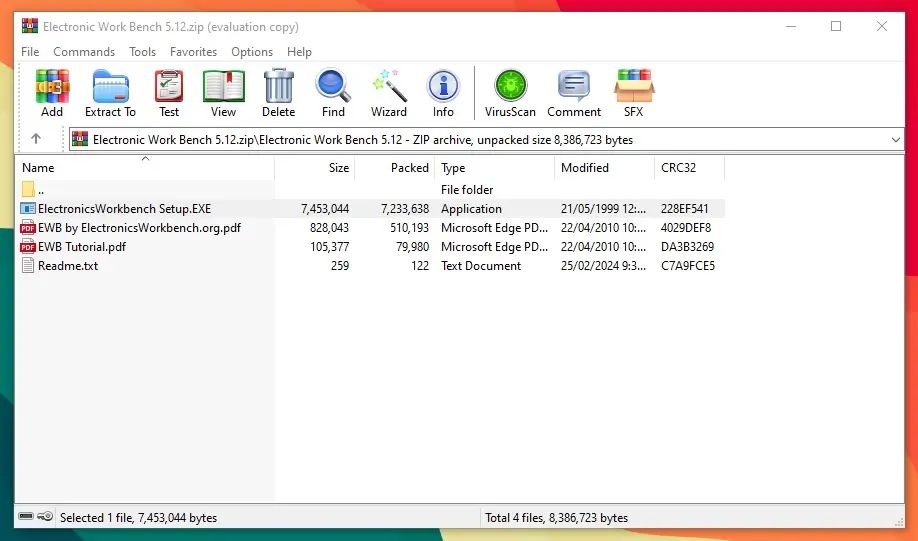
Task: Open the File menu
Action: coord(30,52)
